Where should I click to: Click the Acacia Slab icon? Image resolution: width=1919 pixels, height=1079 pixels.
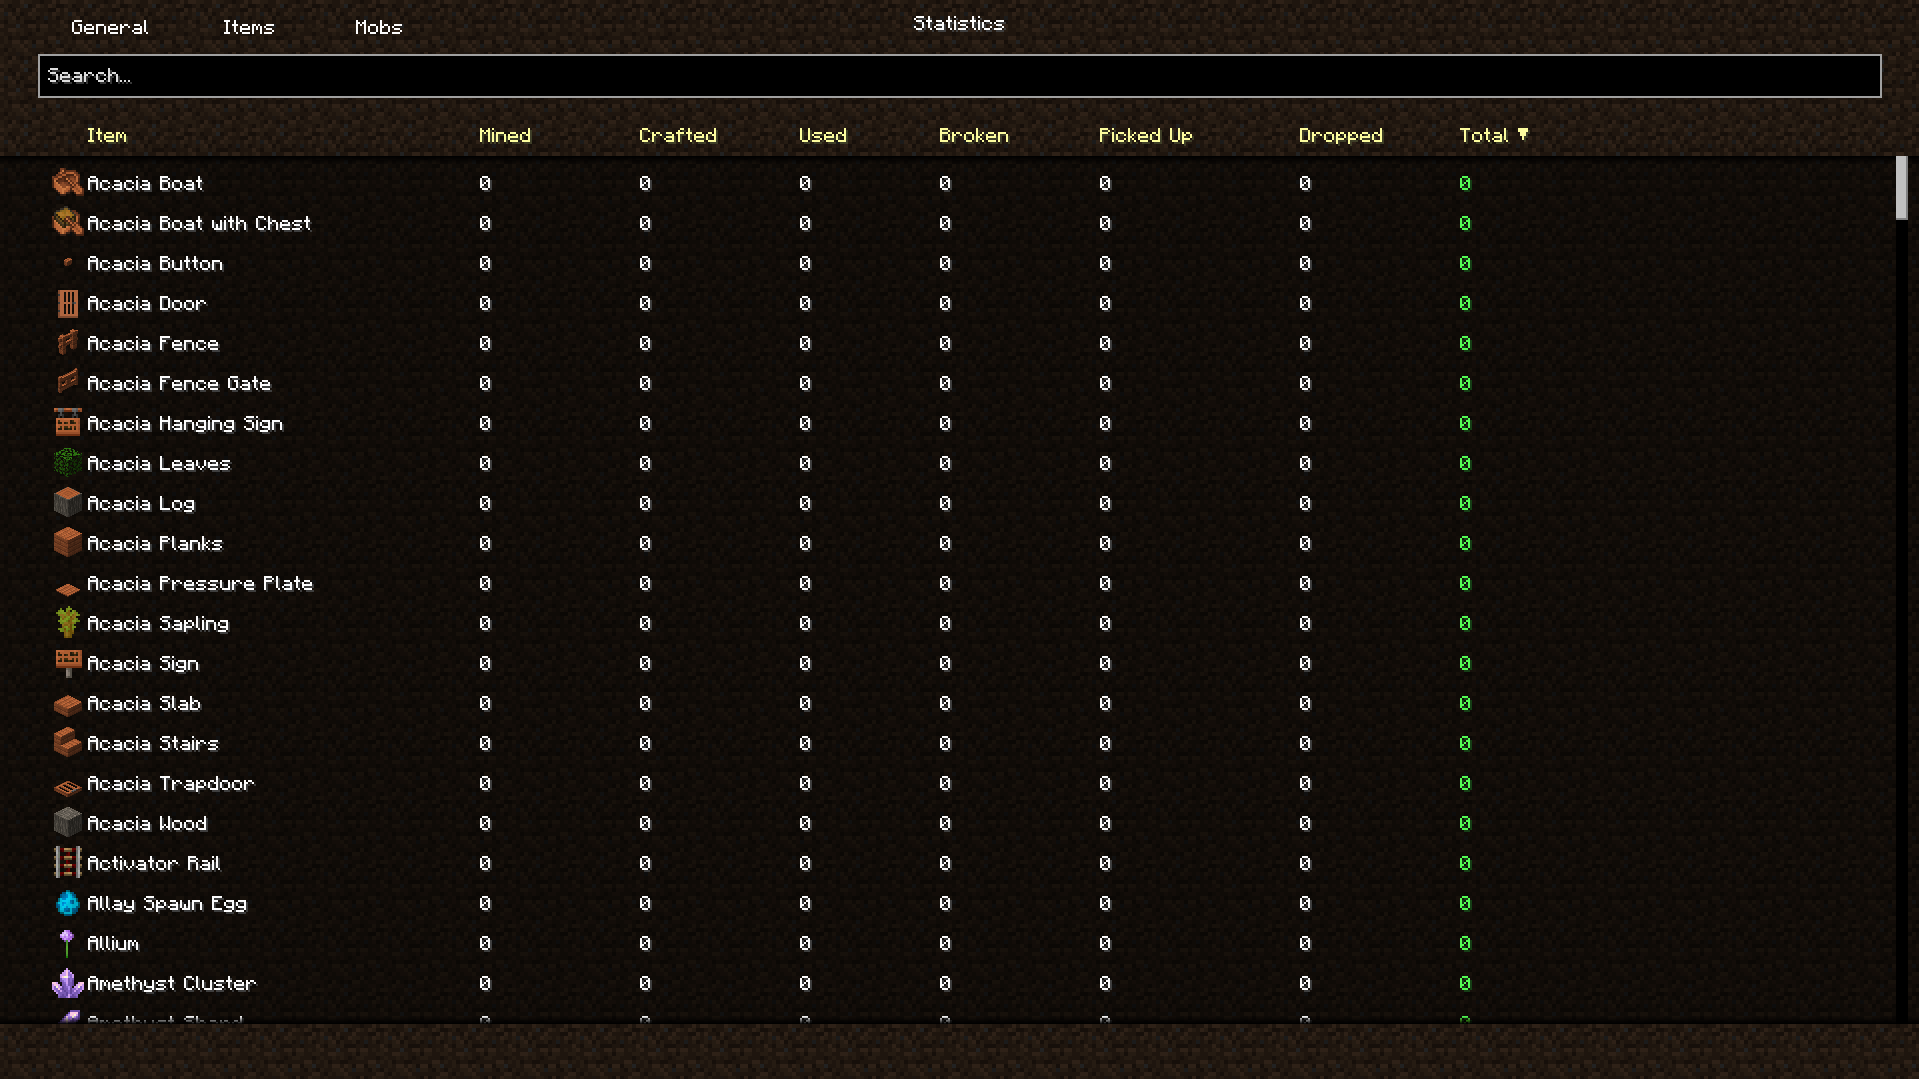[x=67, y=705]
